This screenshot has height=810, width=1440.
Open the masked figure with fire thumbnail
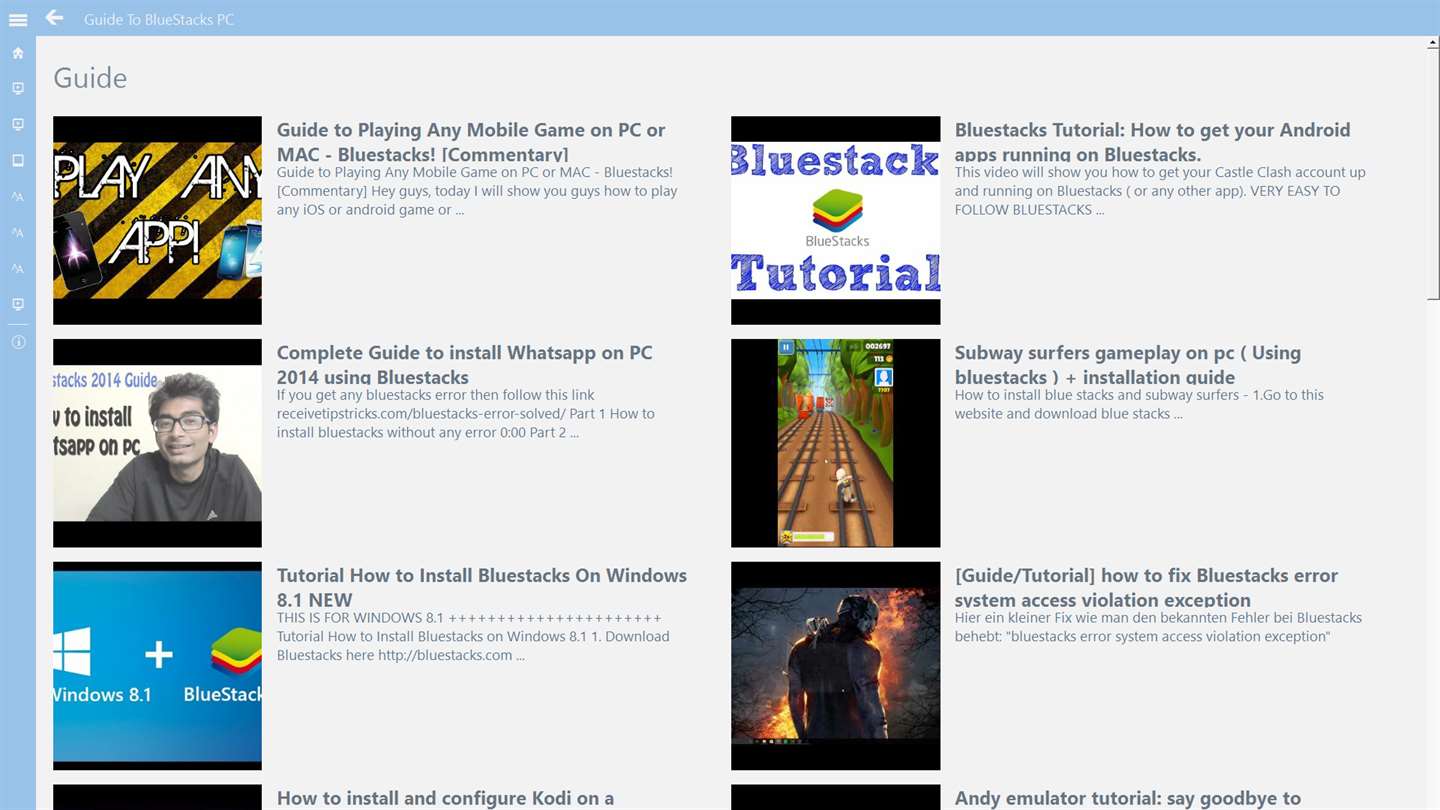pos(835,666)
